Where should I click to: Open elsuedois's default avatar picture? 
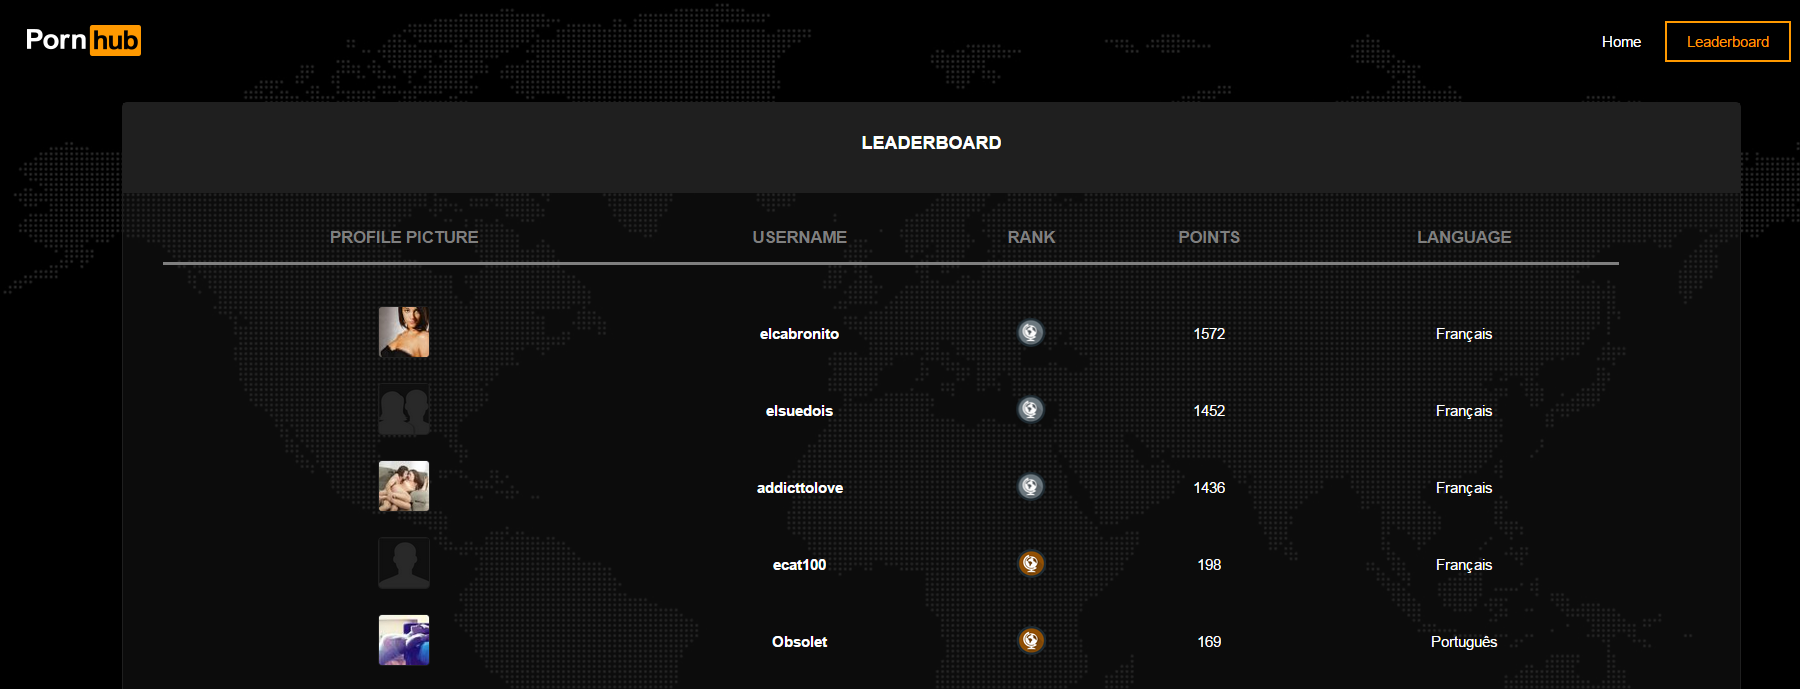tap(404, 409)
